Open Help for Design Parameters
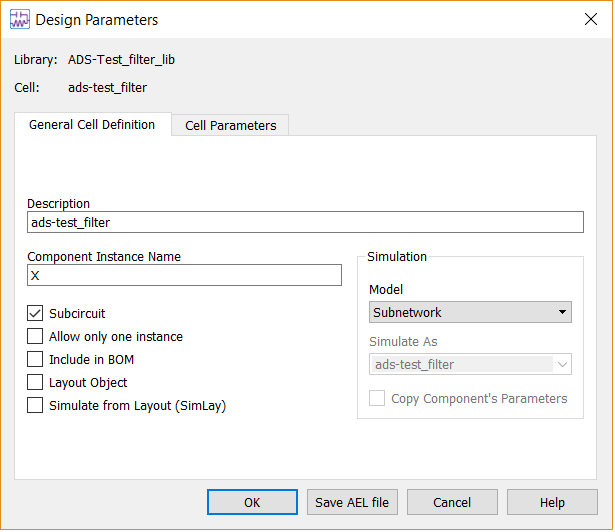Image resolution: width=615 pixels, height=532 pixels. [x=552, y=502]
